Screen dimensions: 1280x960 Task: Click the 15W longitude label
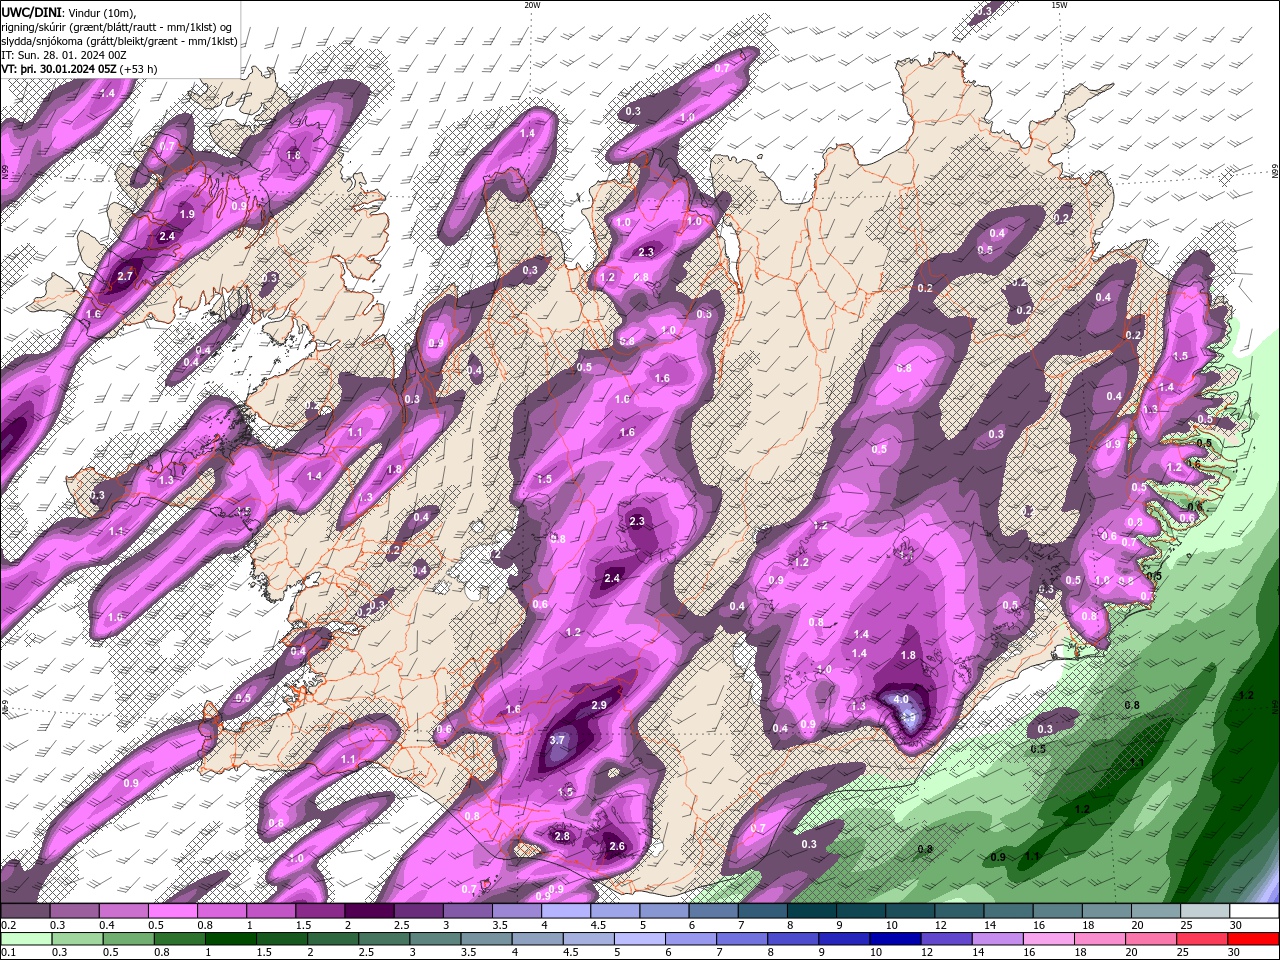click(1059, 5)
